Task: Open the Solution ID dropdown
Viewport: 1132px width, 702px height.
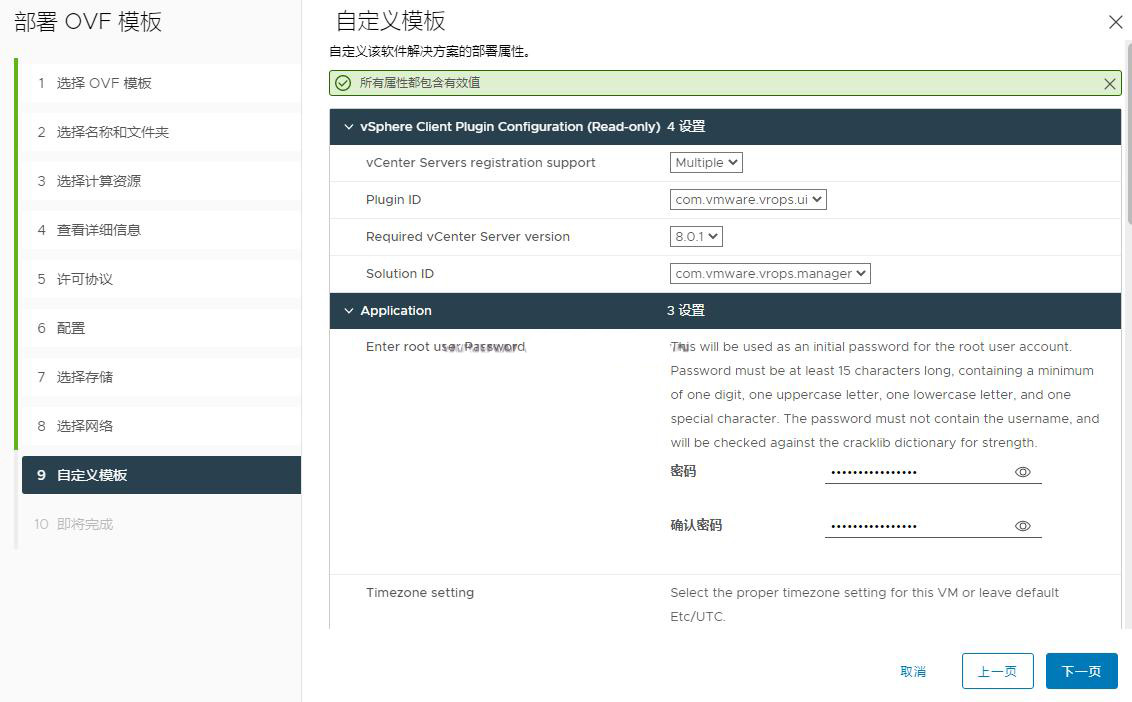Action: point(770,274)
